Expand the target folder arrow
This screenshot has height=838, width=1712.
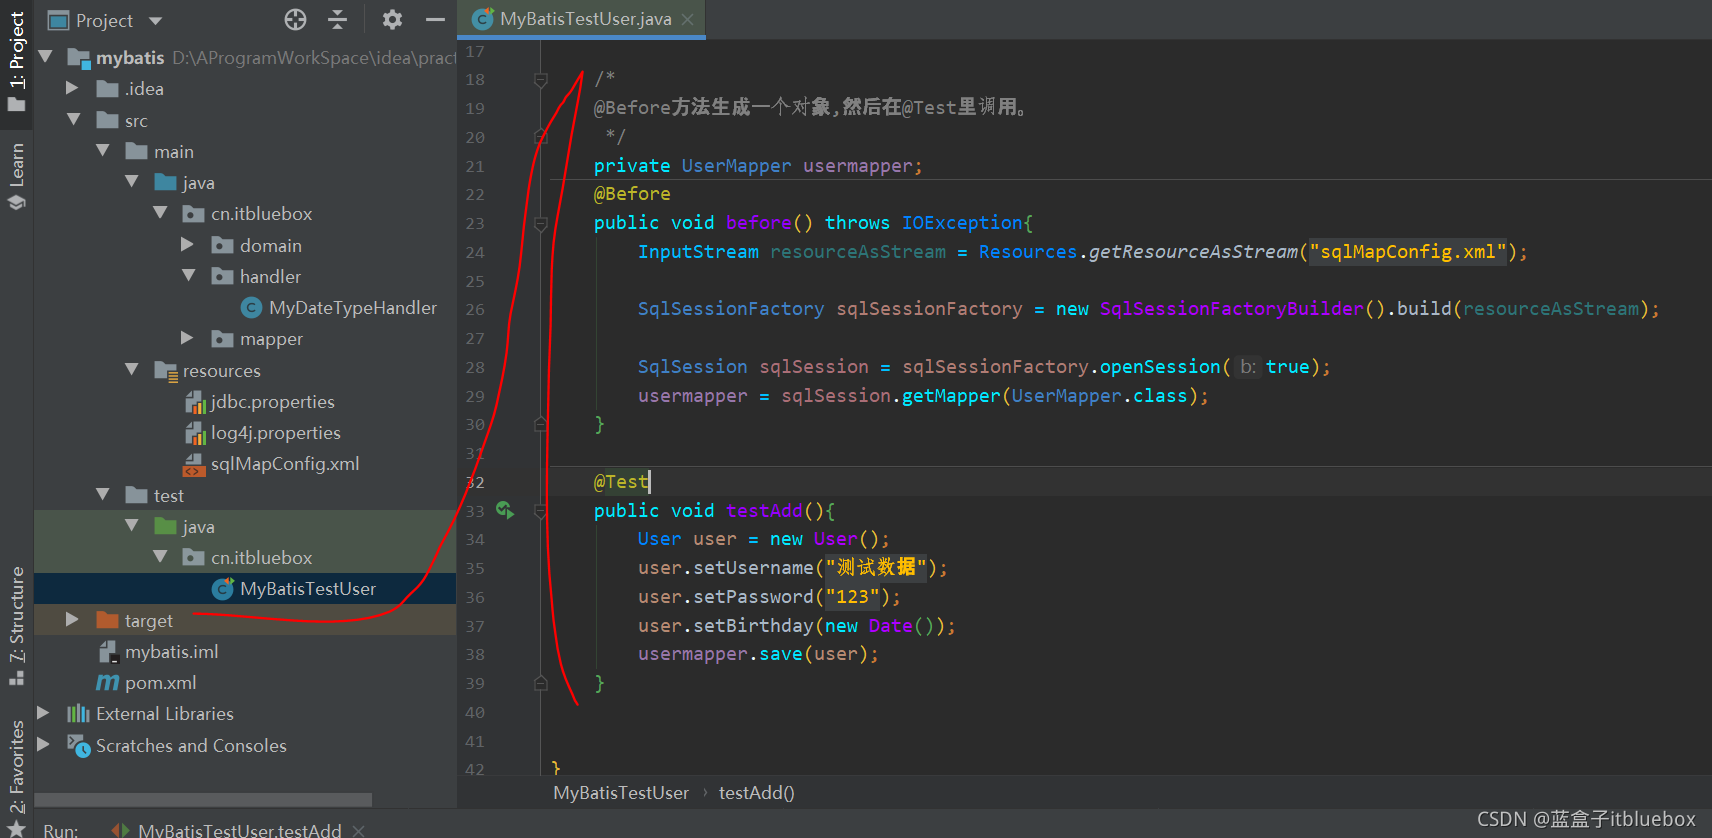pyautogui.click(x=72, y=619)
